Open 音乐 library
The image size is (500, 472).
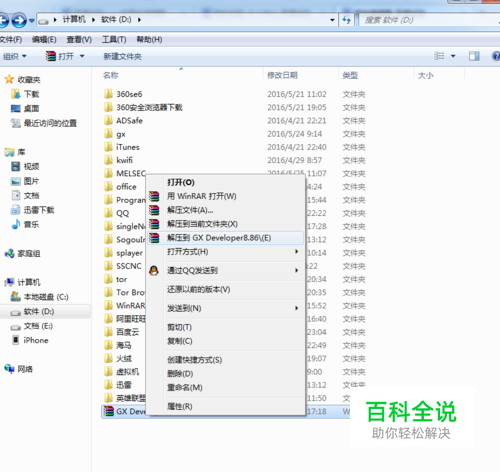coord(25,224)
